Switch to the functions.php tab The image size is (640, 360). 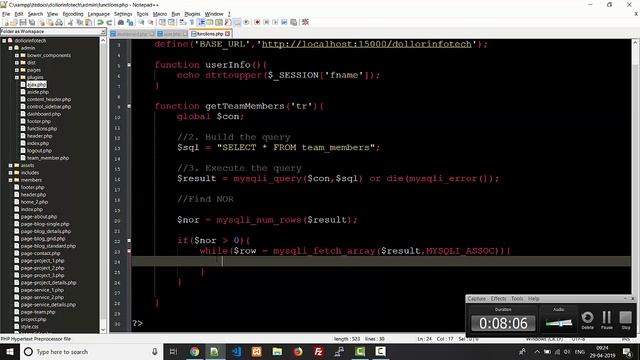point(210,34)
